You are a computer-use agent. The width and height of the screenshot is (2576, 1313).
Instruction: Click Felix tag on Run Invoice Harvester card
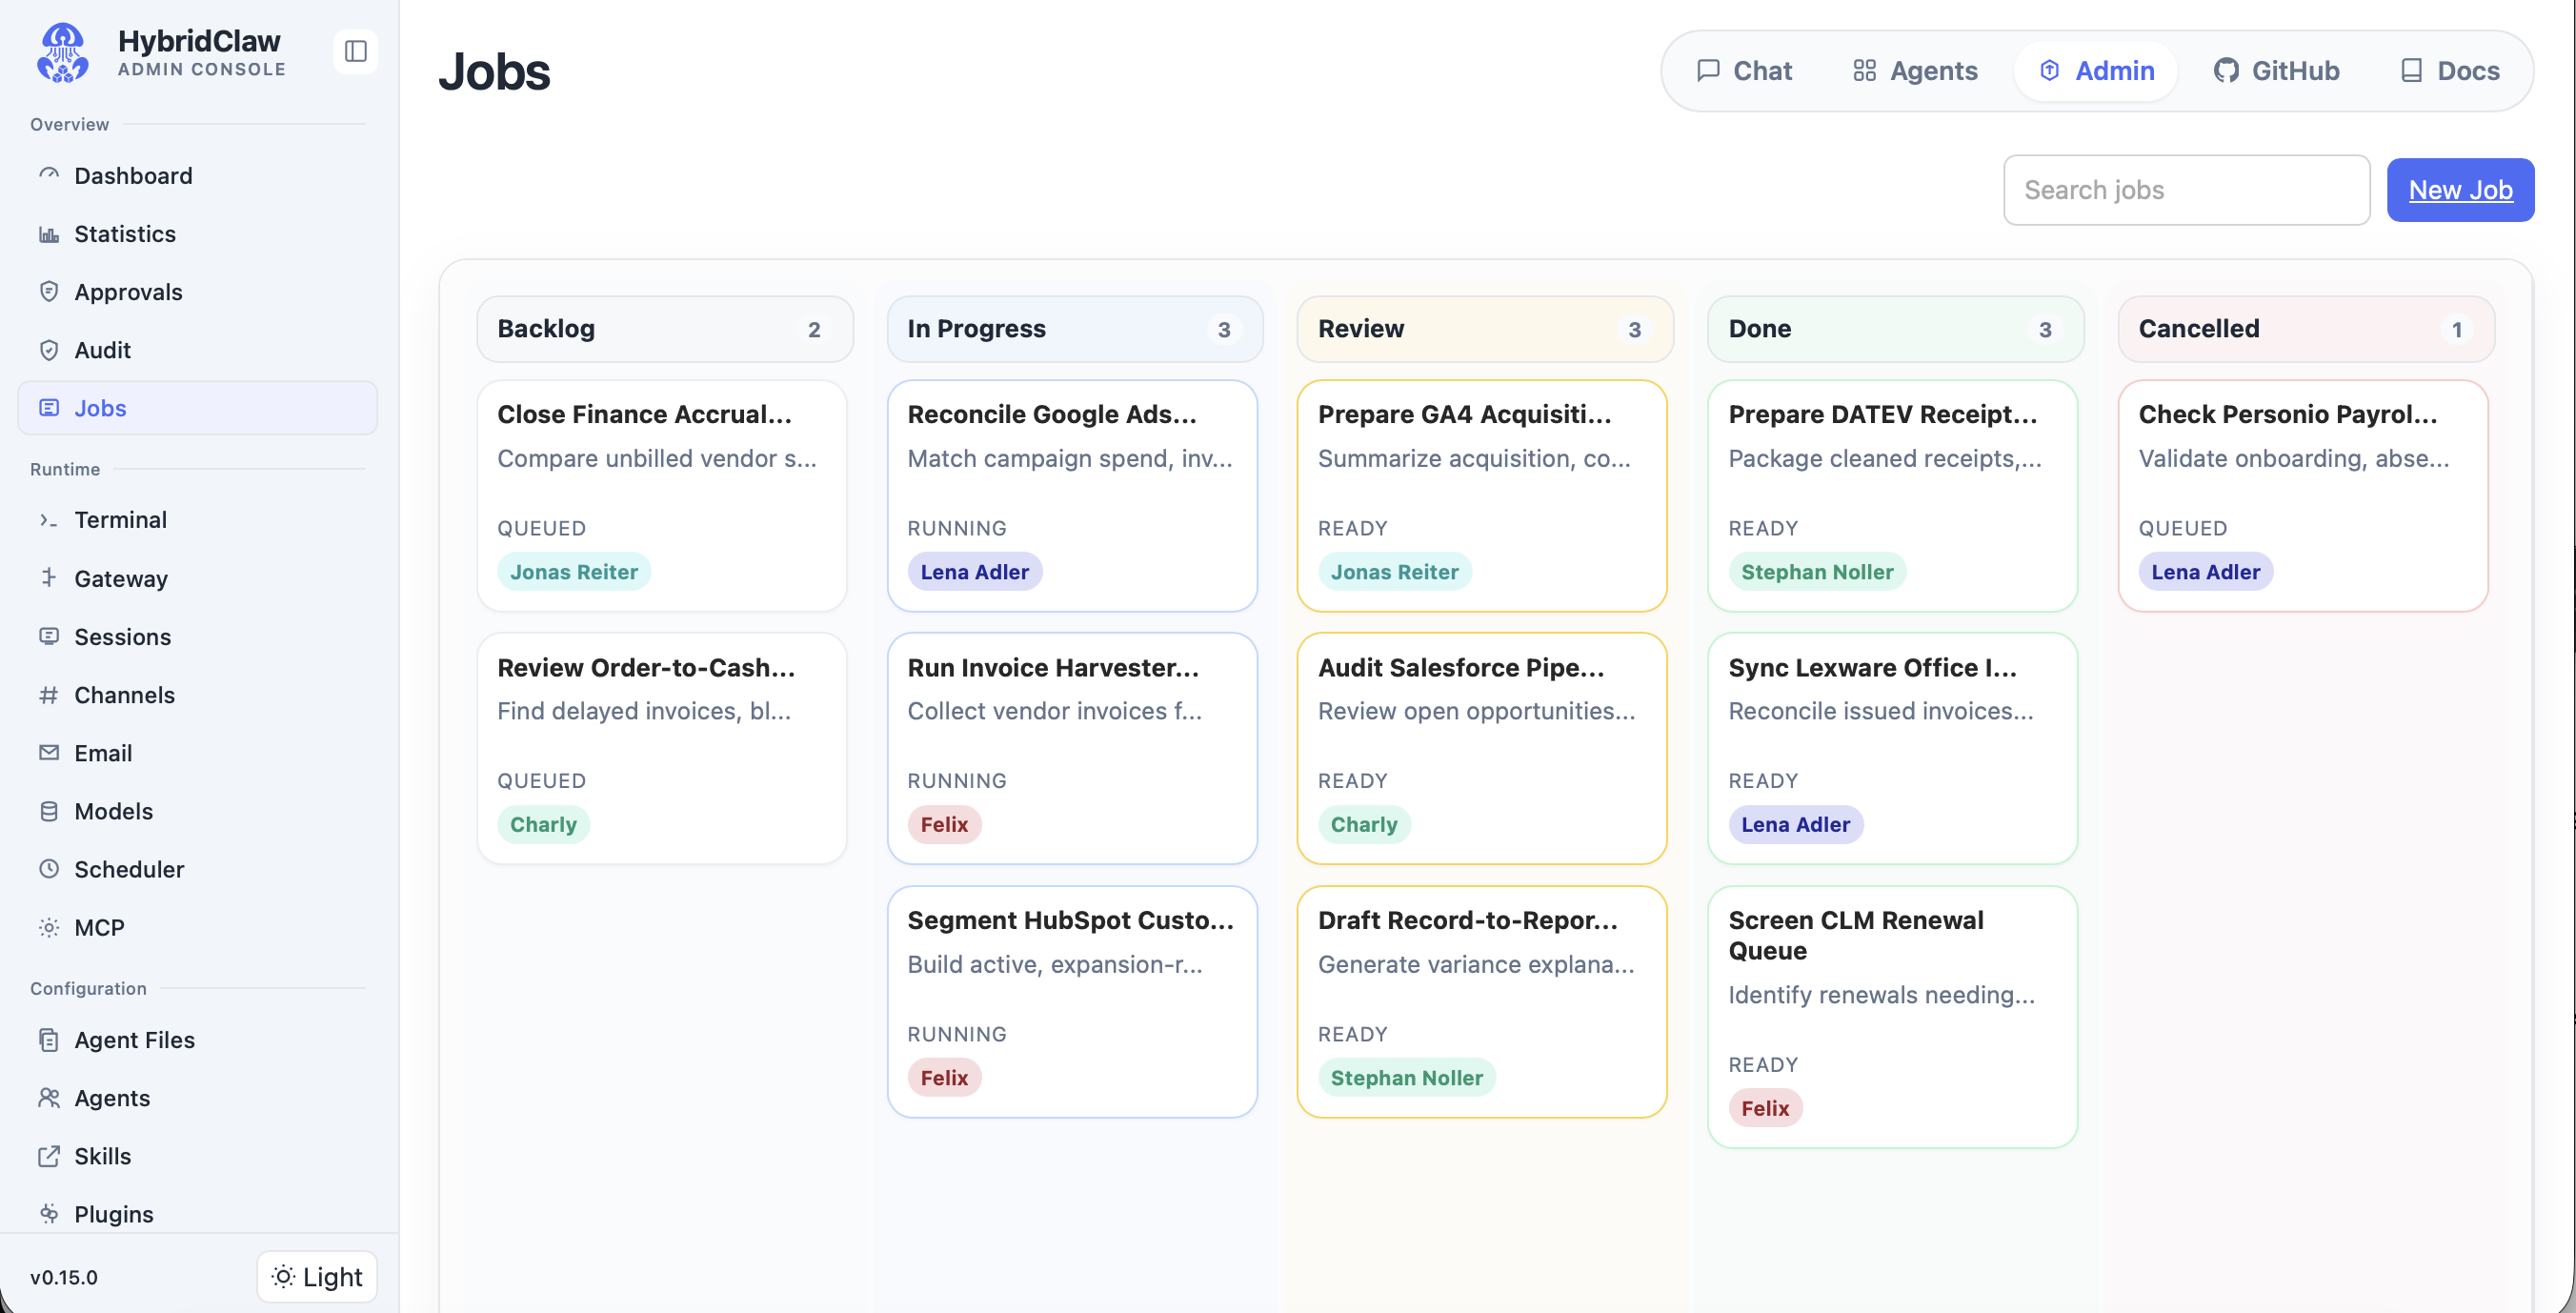[944, 824]
